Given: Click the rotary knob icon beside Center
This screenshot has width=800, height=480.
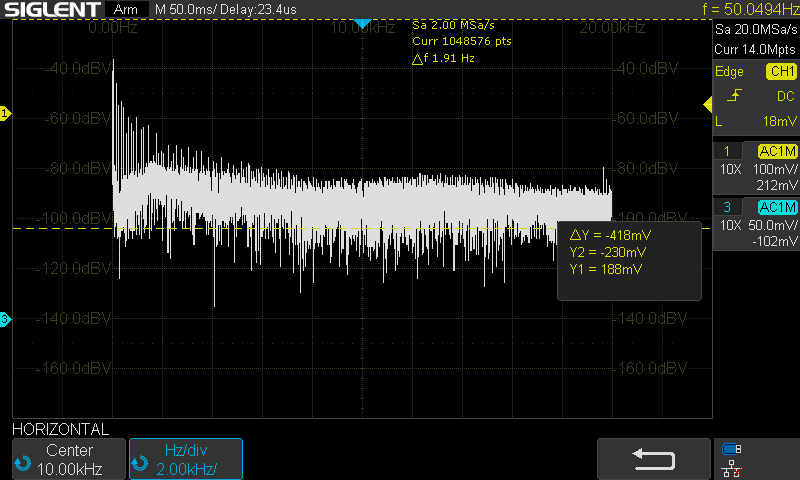Looking at the screenshot, I should point(23,464).
